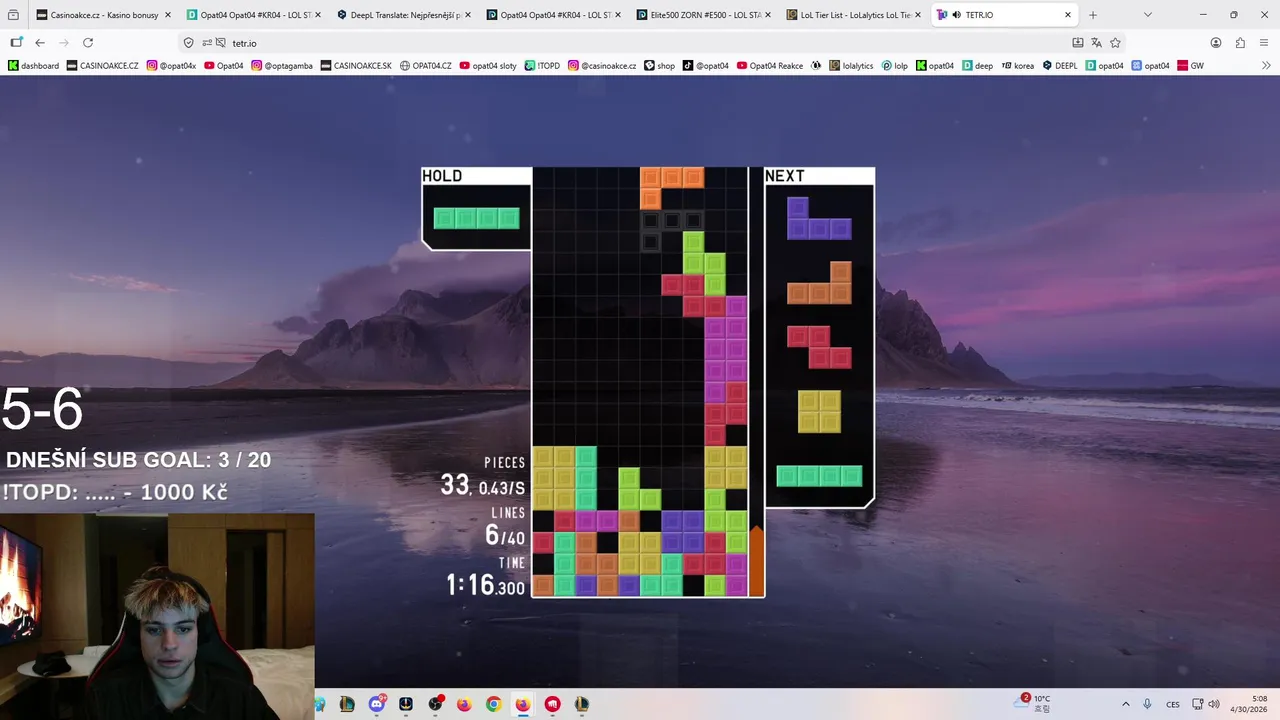The width and height of the screenshot is (1280, 720).
Task: Click the microphone tray icon
Action: pyautogui.click(x=1147, y=704)
